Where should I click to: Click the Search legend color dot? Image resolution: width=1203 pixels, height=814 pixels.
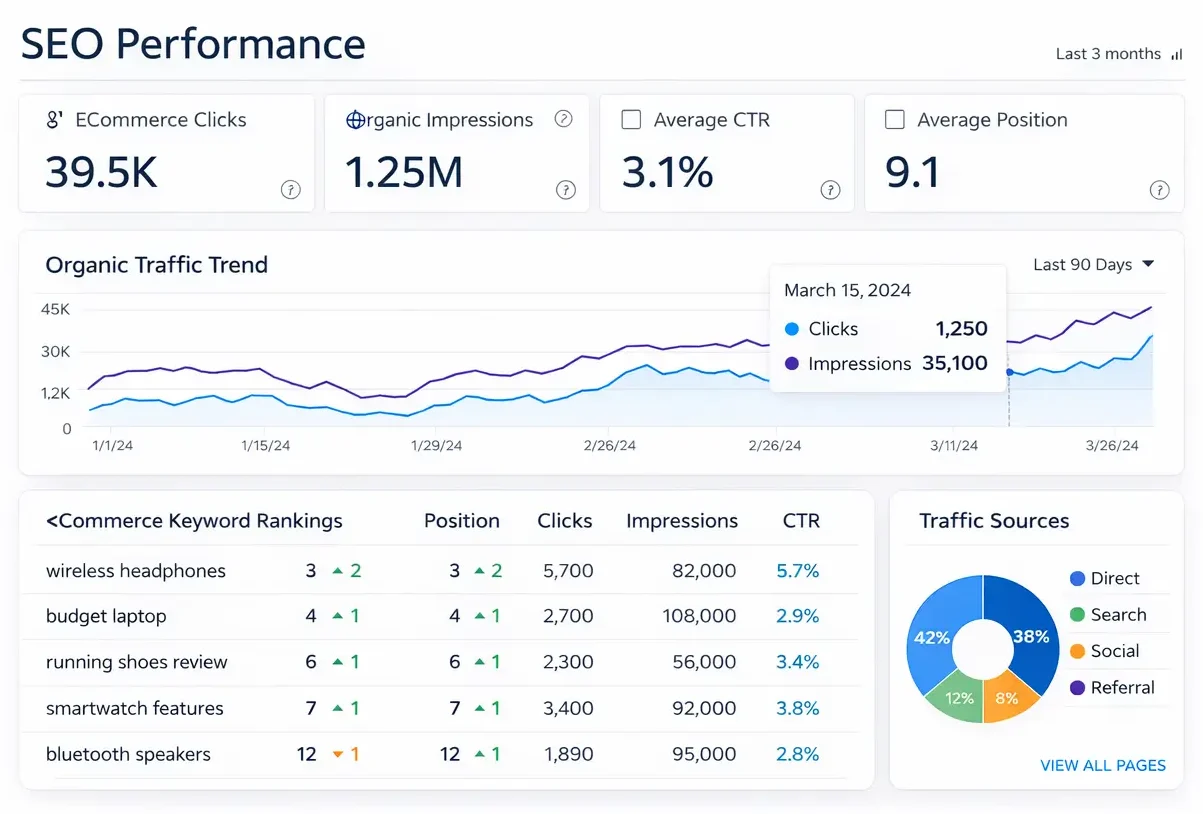pyautogui.click(x=1077, y=615)
